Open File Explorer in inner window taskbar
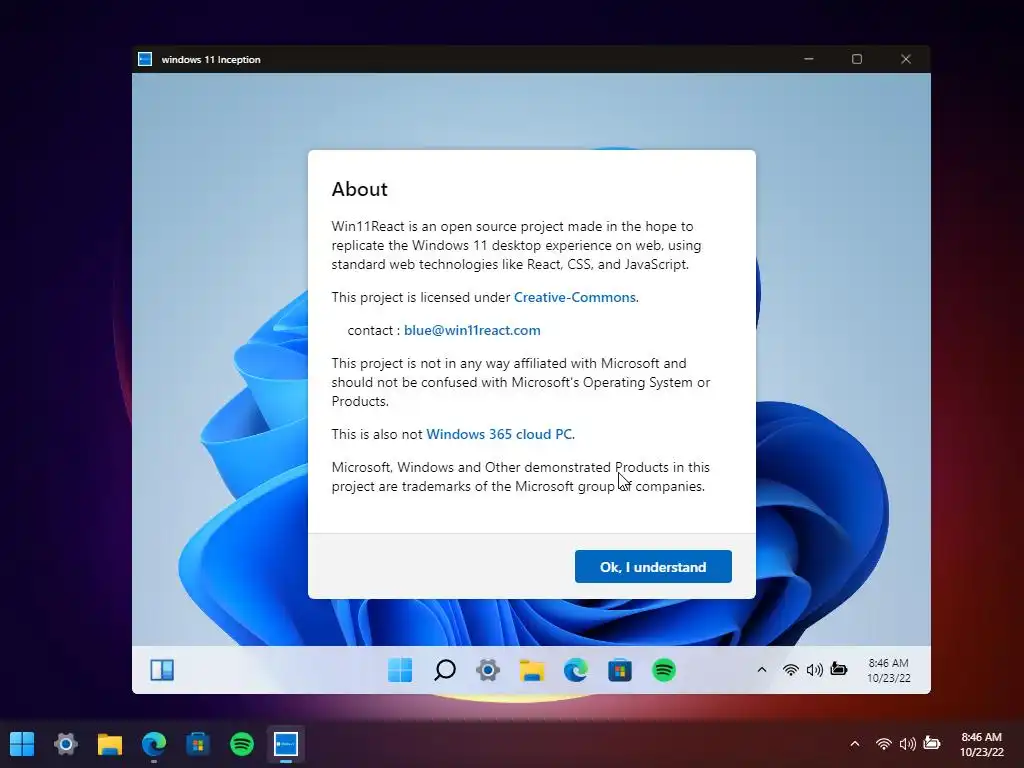This screenshot has height=768, width=1024. pyautogui.click(x=532, y=670)
